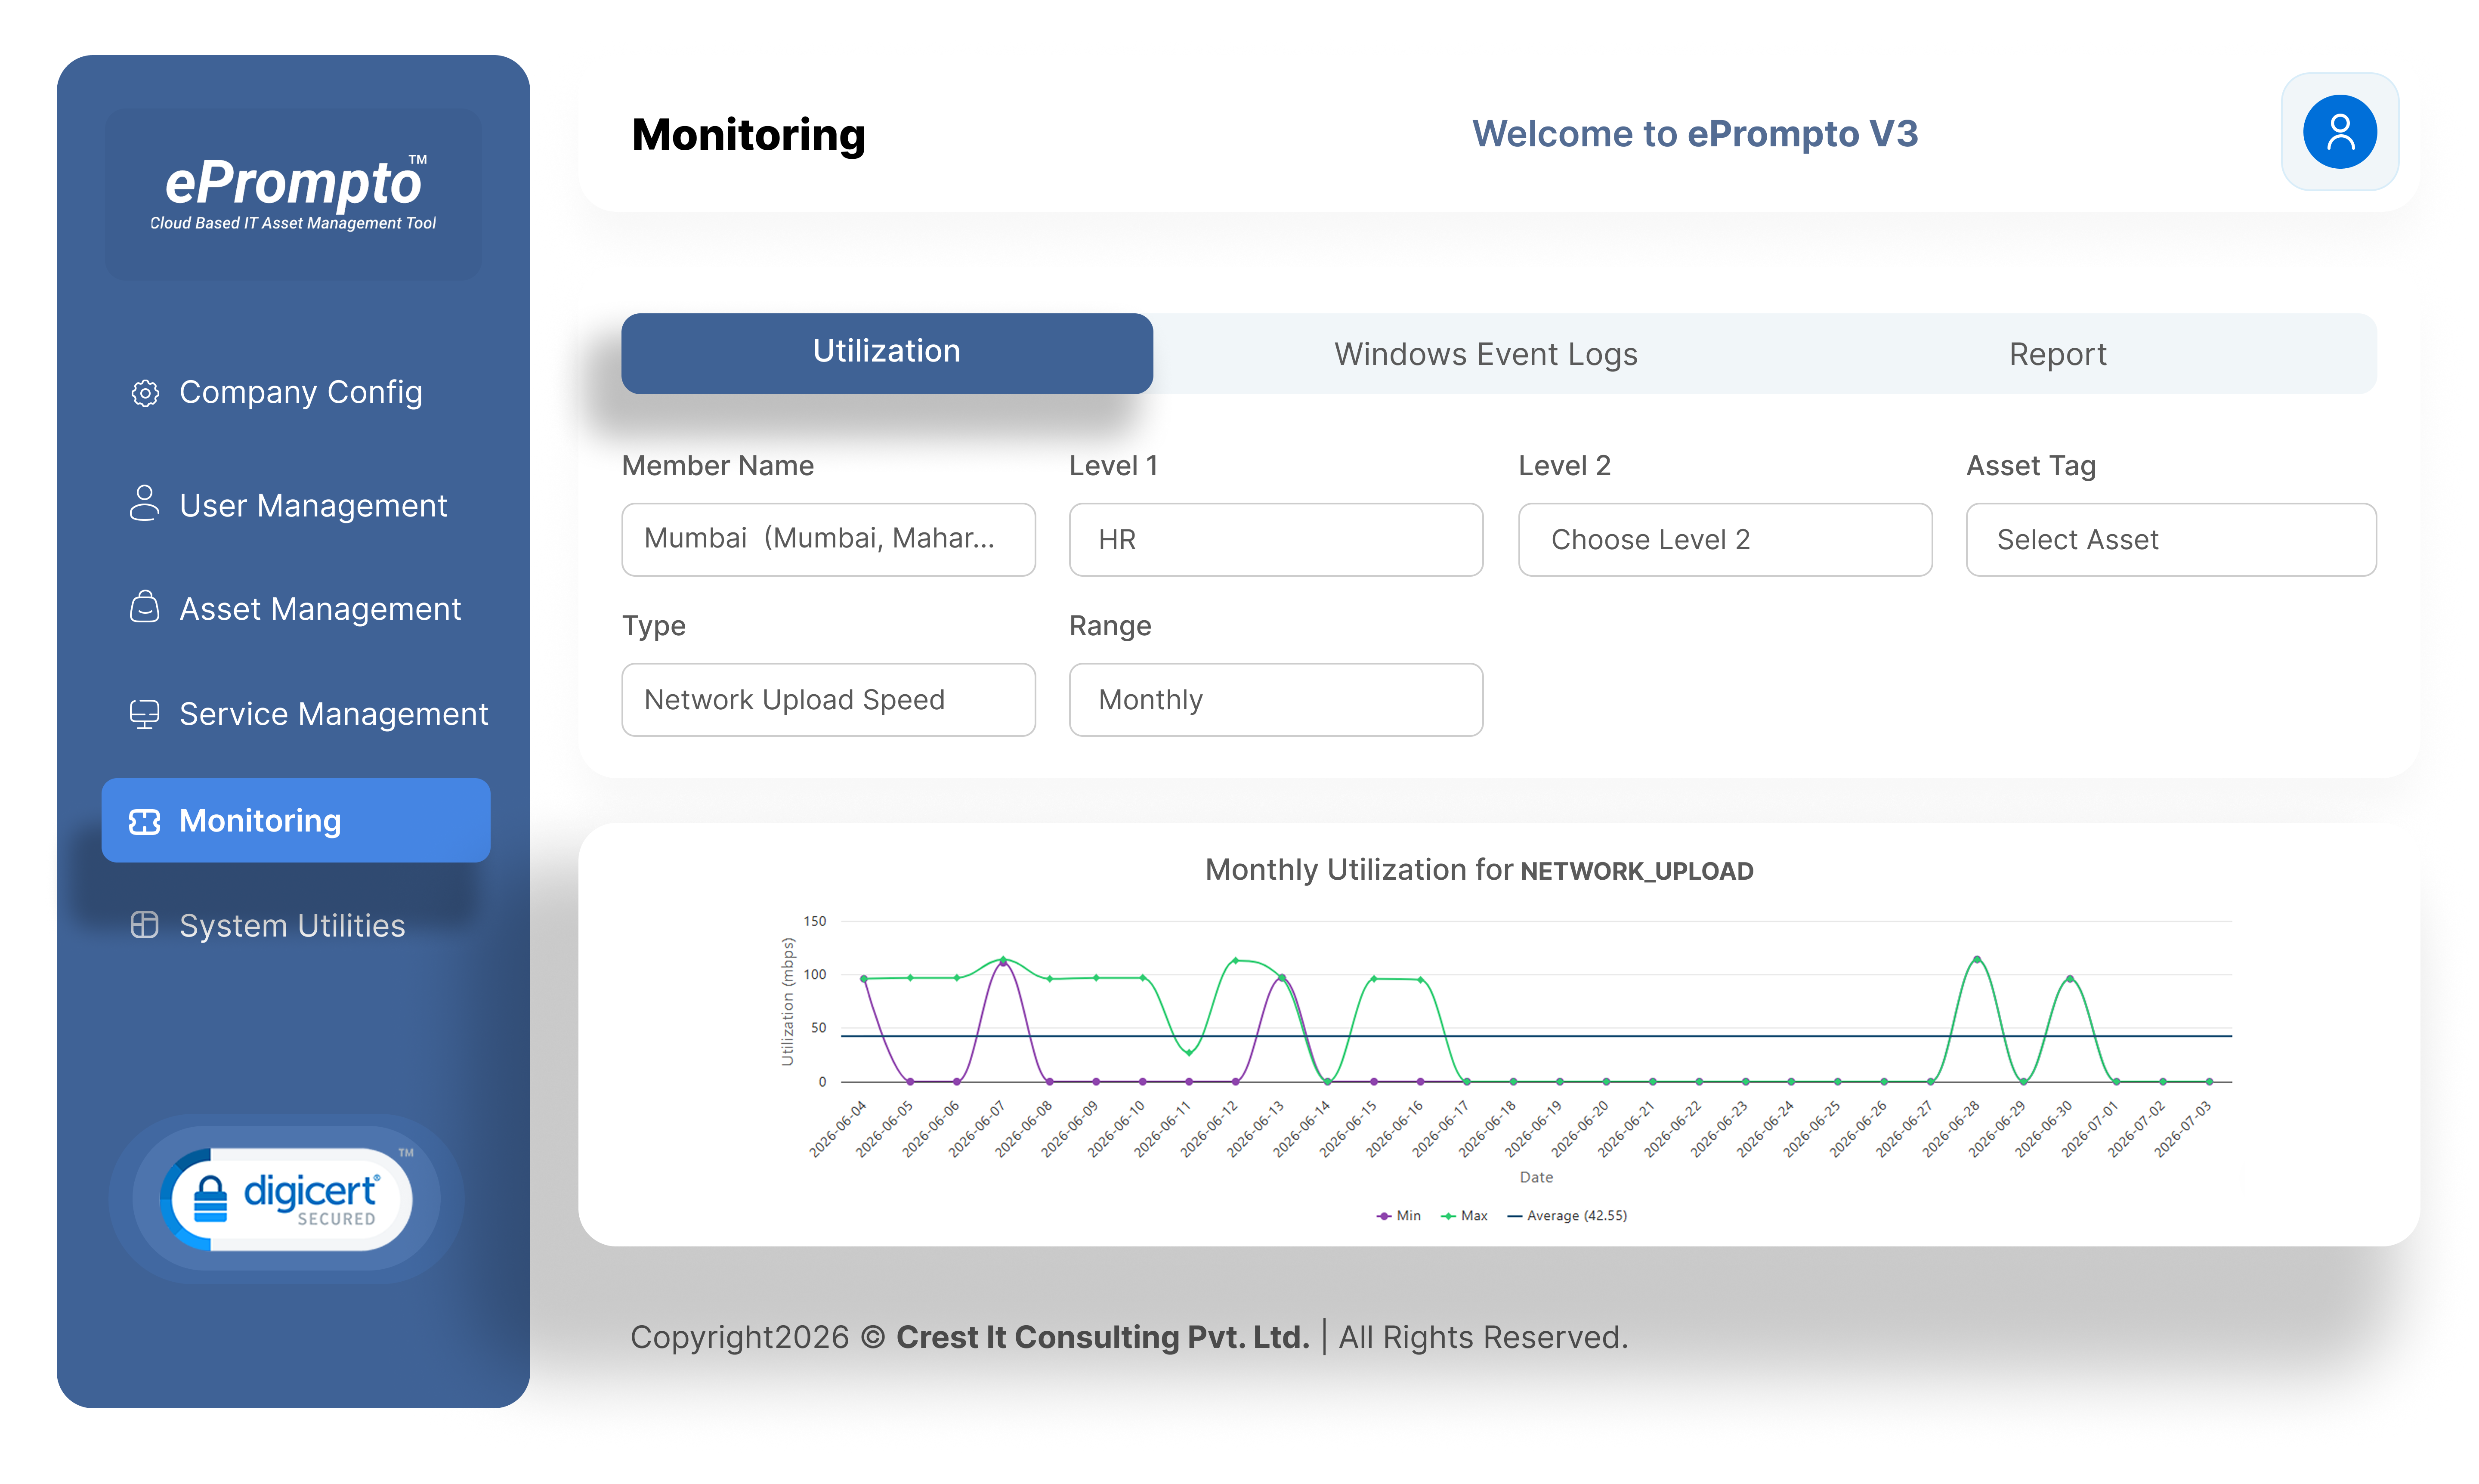Click the System Utilities grid icon
Image resolution: width=2479 pixels, height=1484 pixels.
145,925
